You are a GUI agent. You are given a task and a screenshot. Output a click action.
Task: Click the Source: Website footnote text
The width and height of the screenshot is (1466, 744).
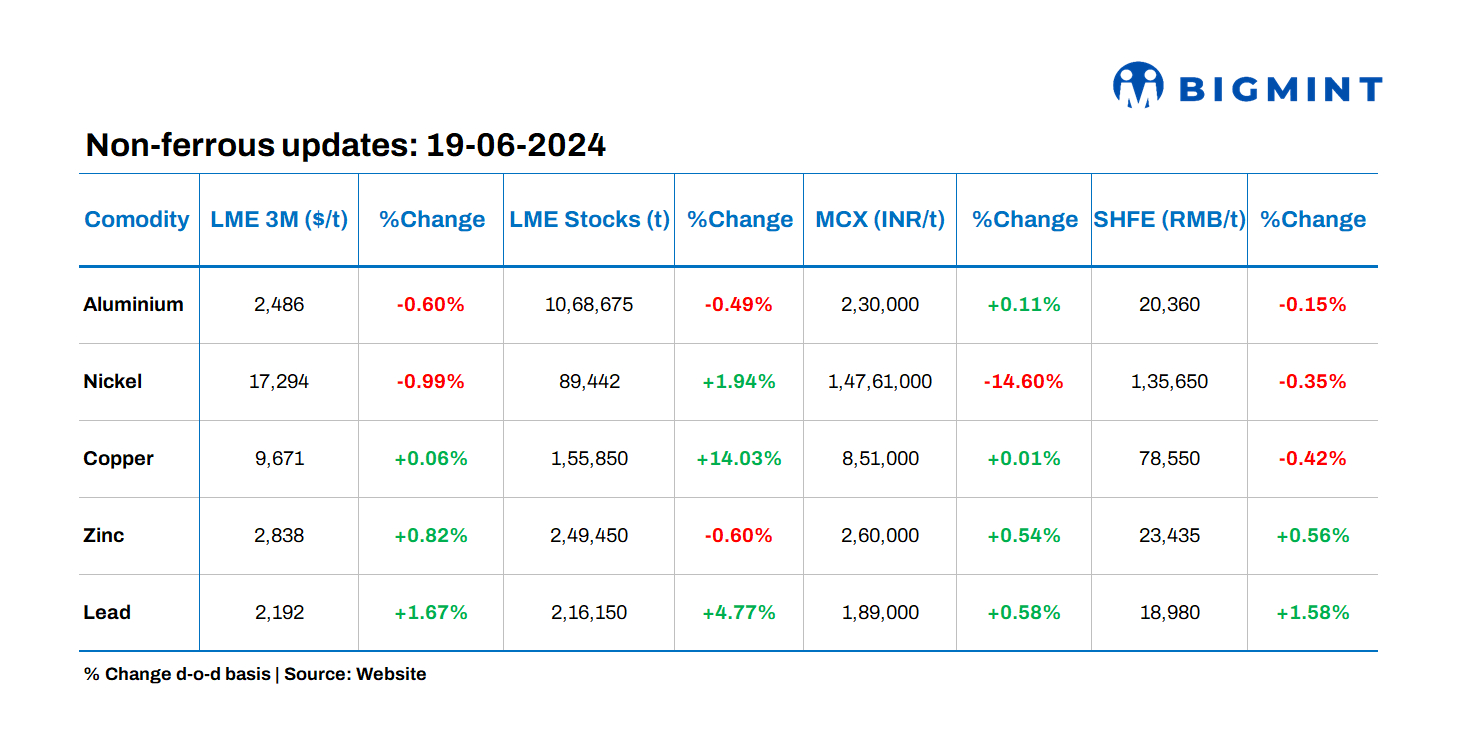click(x=355, y=674)
